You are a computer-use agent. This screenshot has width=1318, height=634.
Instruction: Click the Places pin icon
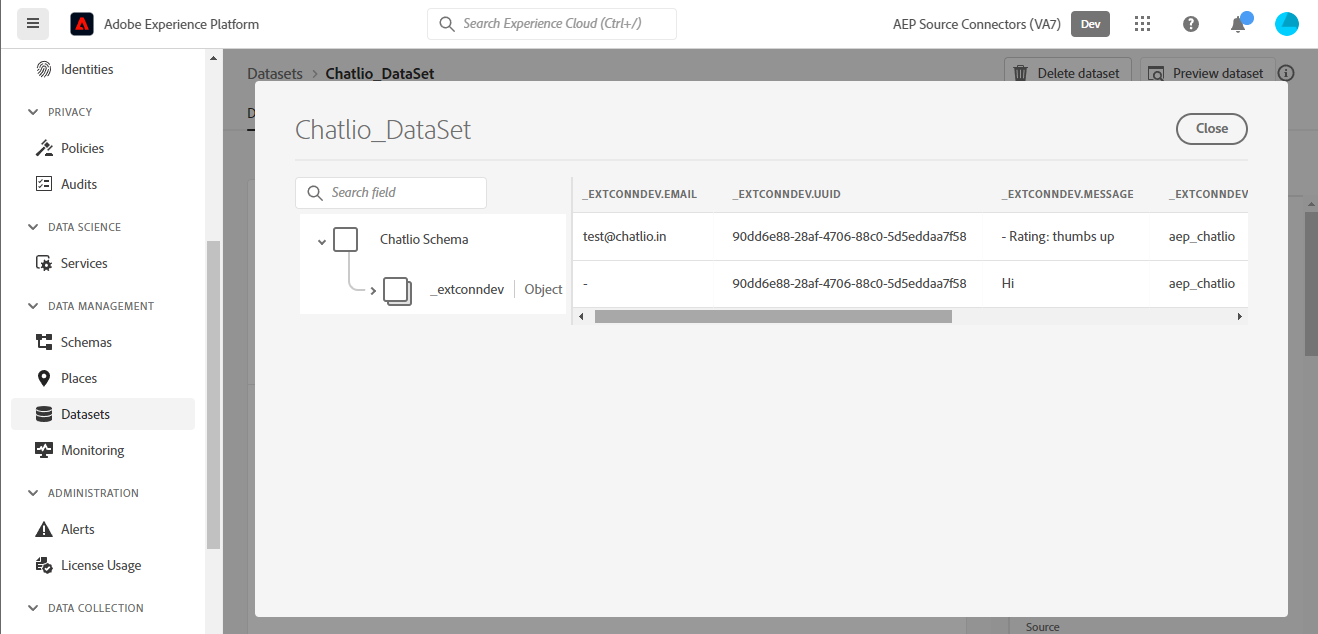tap(44, 378)
